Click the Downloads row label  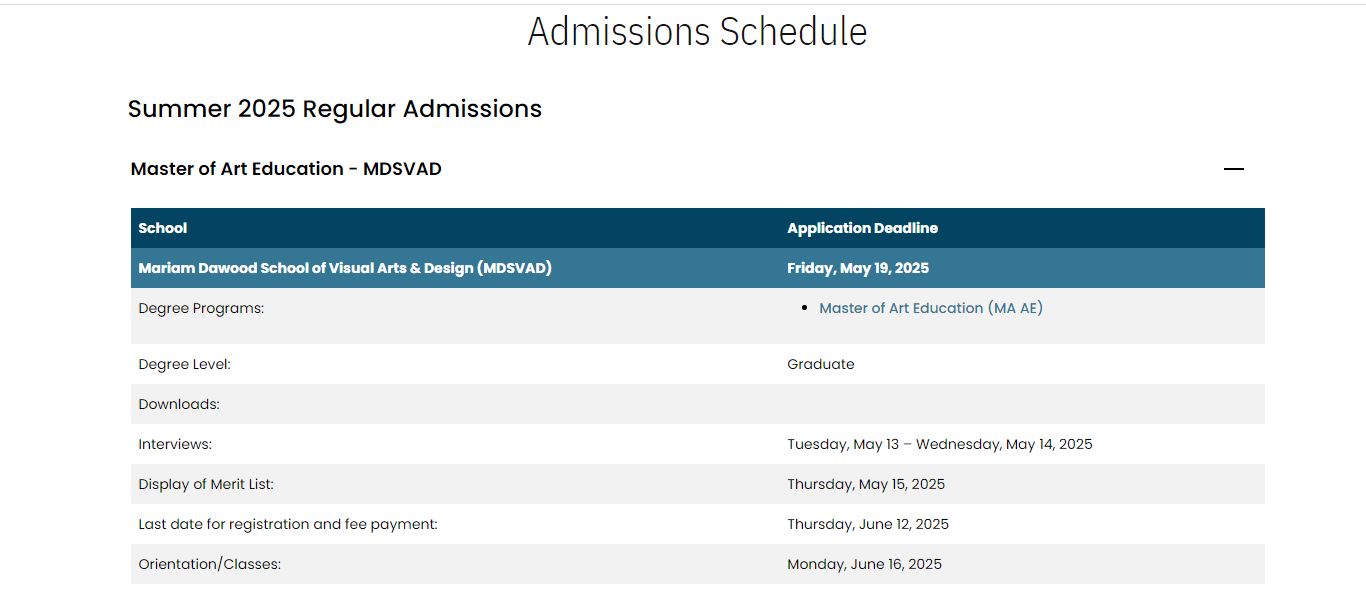[x=179, y=404]
